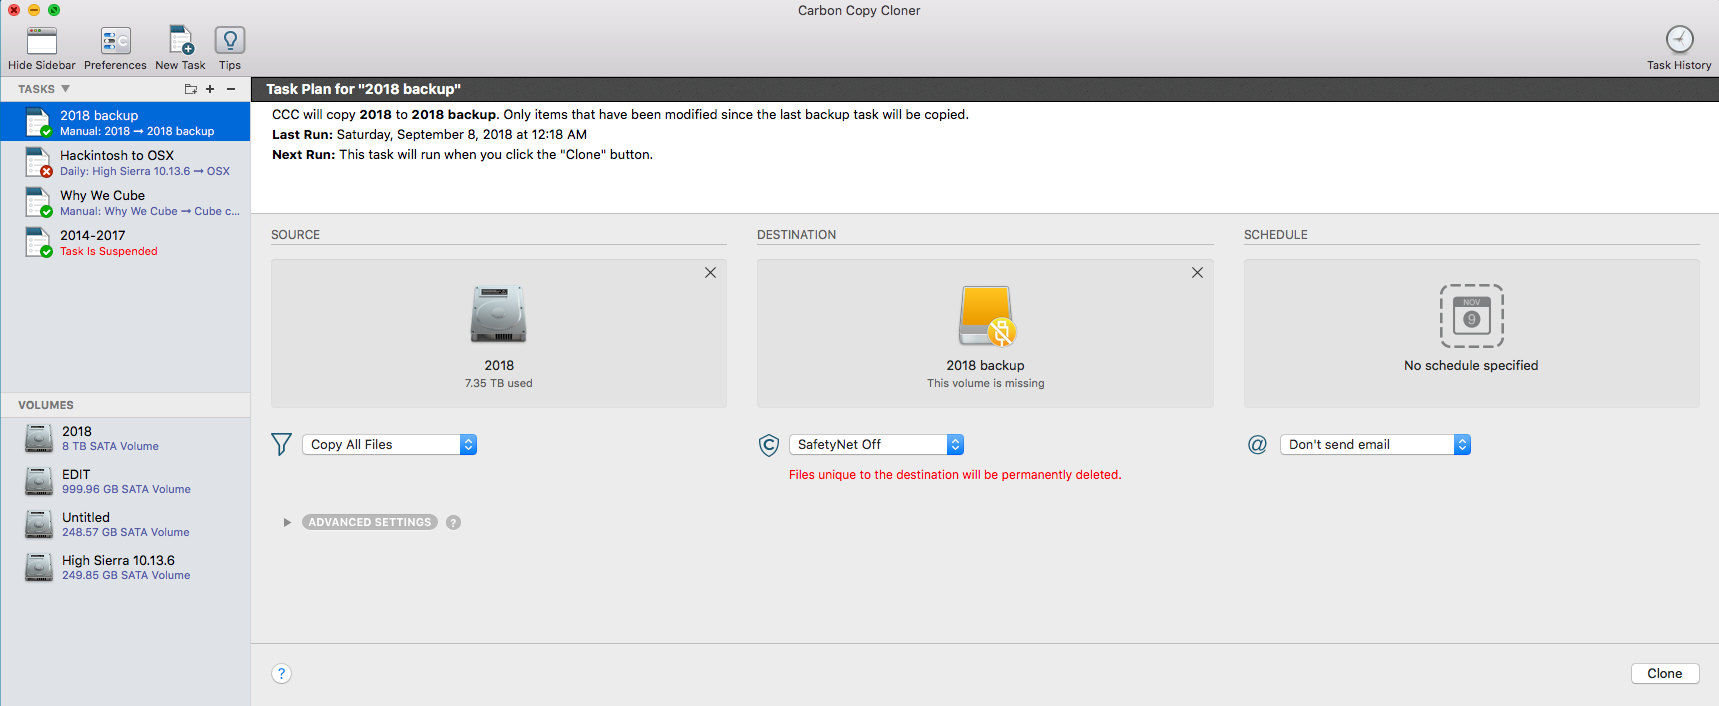Click the SafetyNet shield icon
The height and width of the screenshot is (706, 1719).
[769, 445]
